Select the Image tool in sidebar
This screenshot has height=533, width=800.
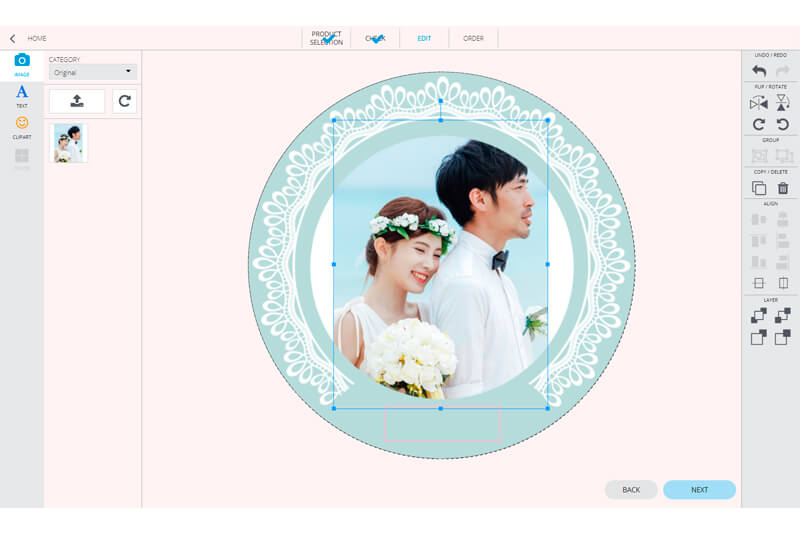tap(22, 64)
